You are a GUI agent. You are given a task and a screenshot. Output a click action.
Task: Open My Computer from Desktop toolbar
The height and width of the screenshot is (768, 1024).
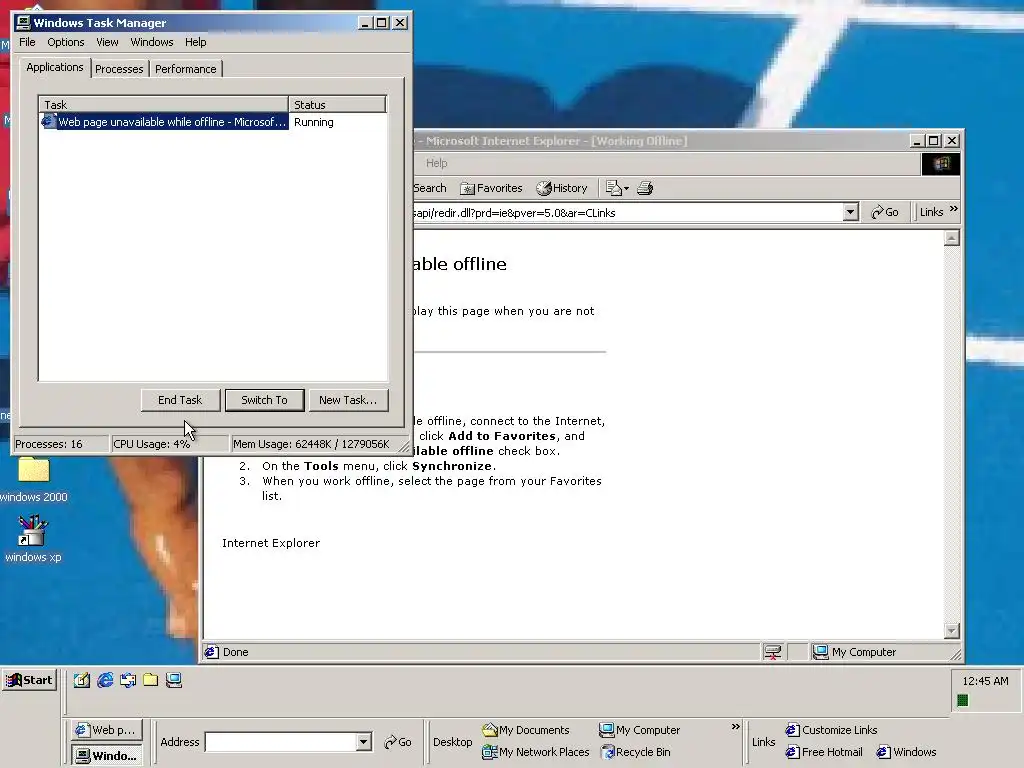[x=640, y=730]
